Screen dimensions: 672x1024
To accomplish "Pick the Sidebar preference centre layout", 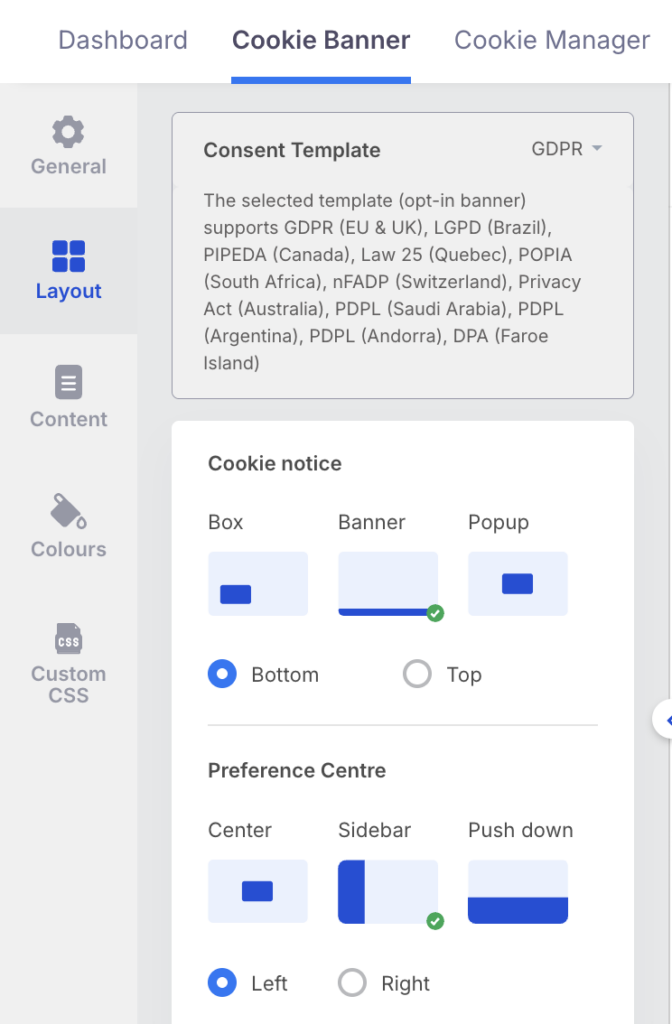I will pos(388,891).
